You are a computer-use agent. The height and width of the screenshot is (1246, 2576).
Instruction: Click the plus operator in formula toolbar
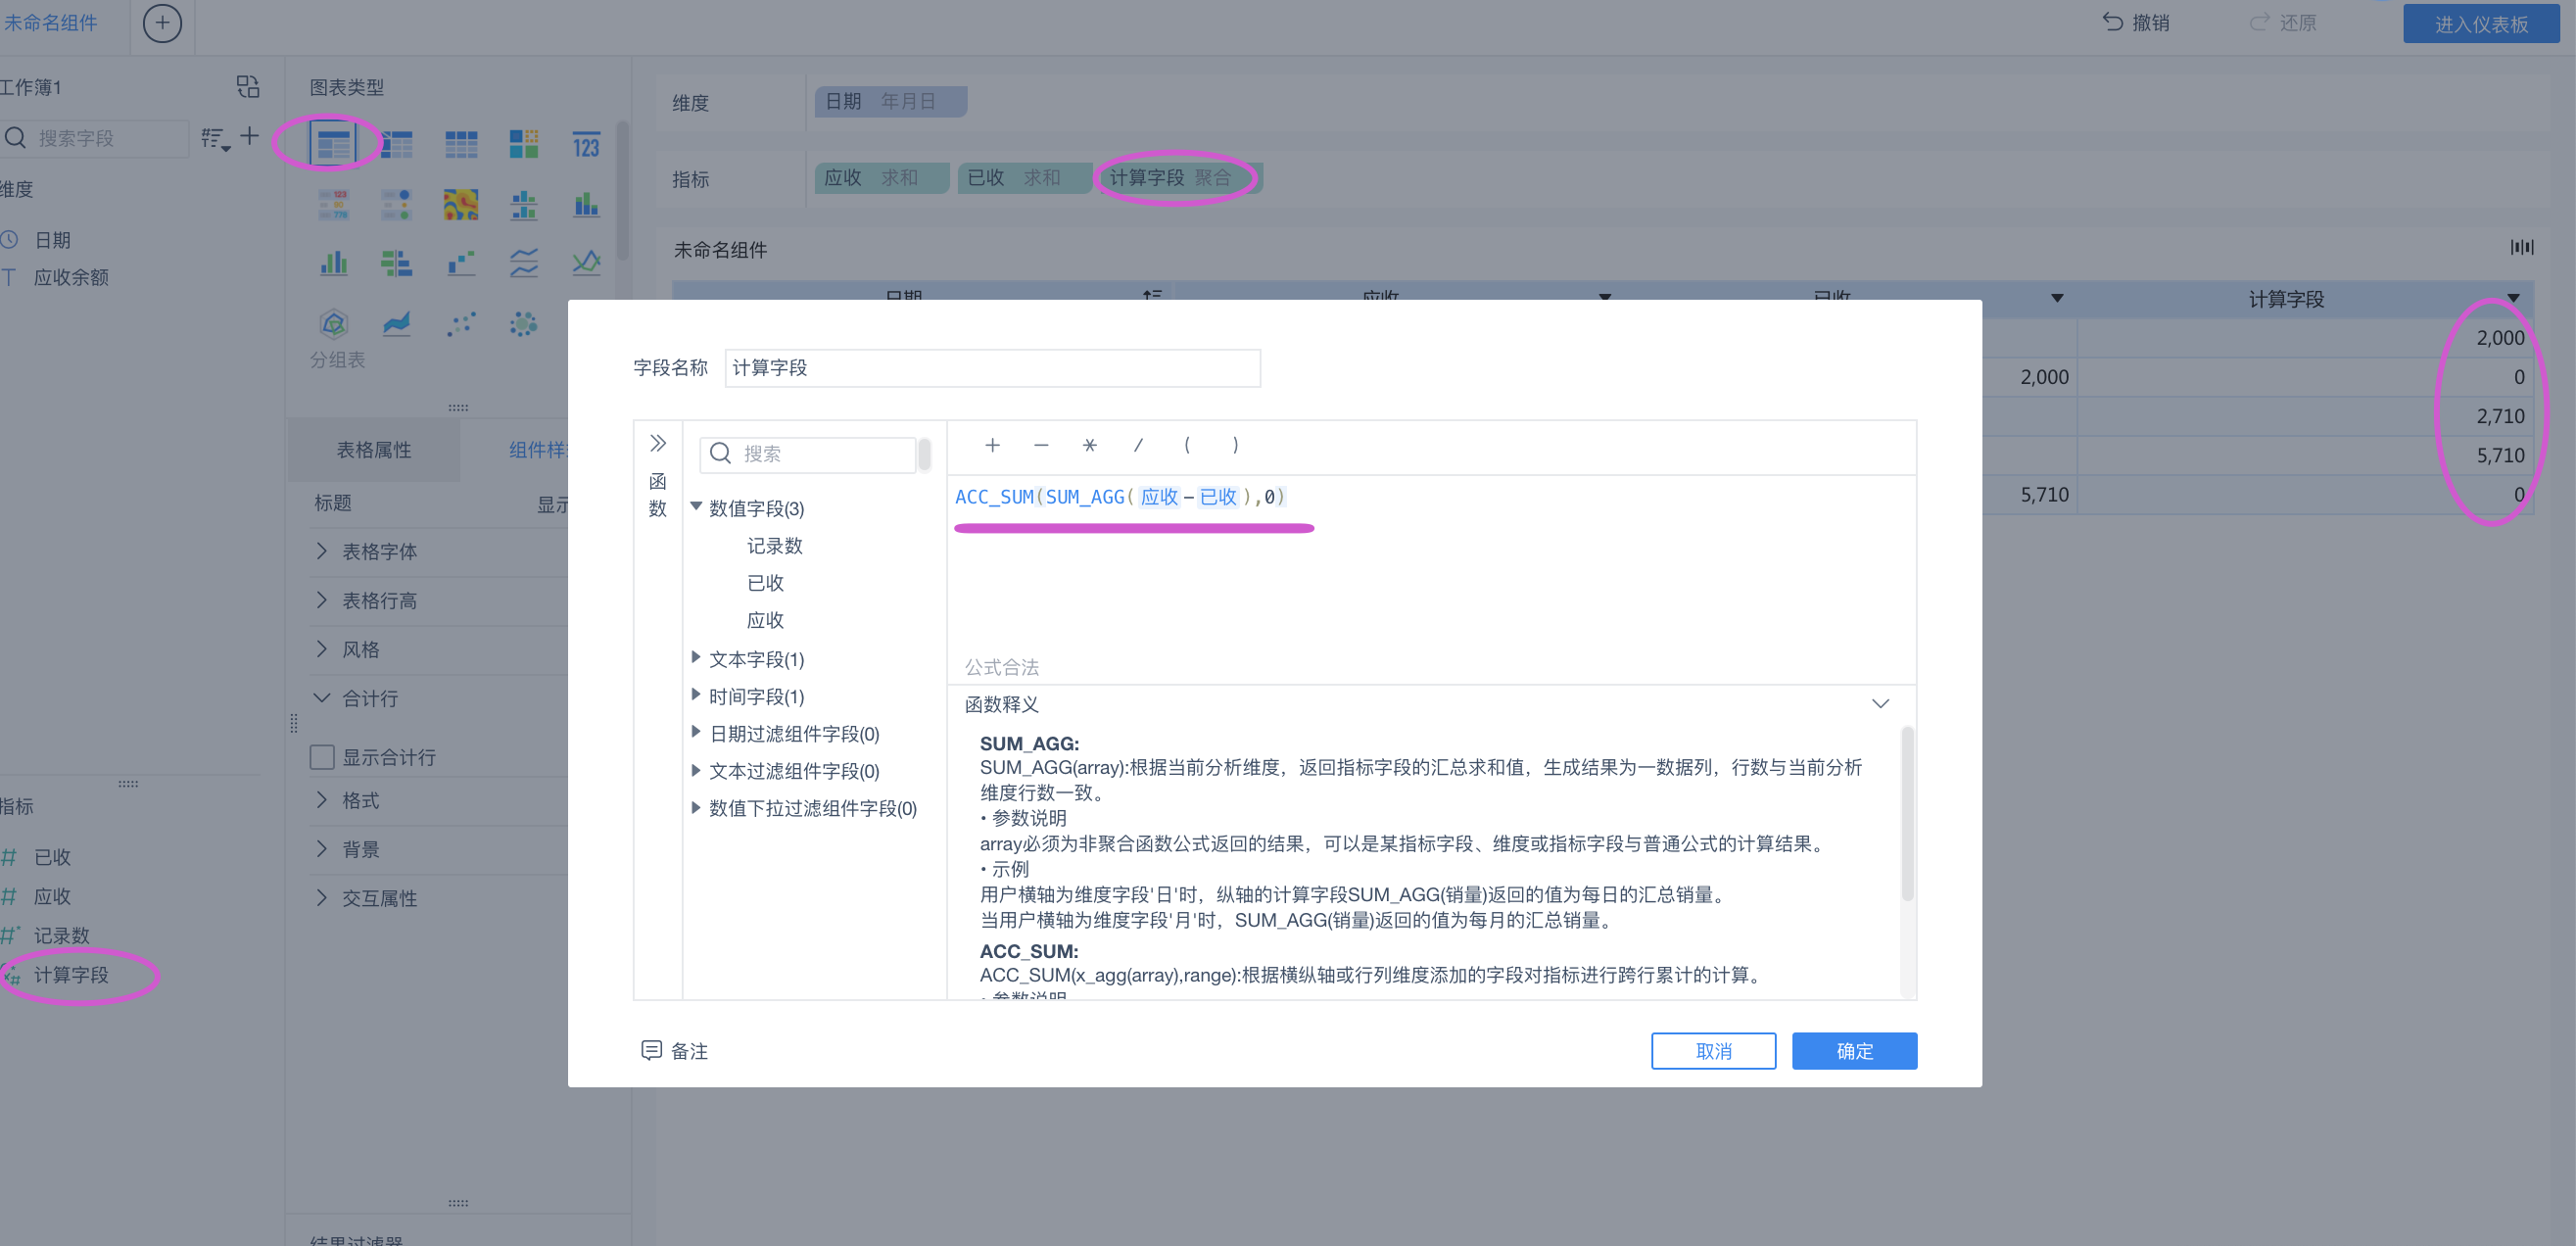(992, 445)
